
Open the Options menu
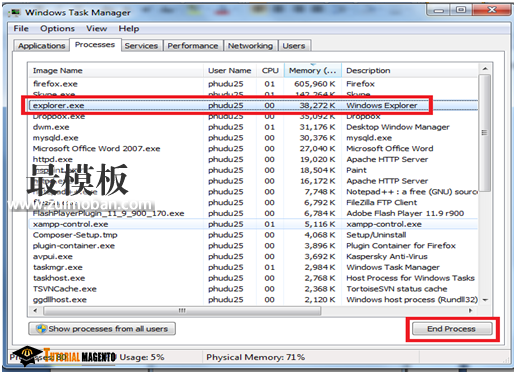tap(57, 29)
